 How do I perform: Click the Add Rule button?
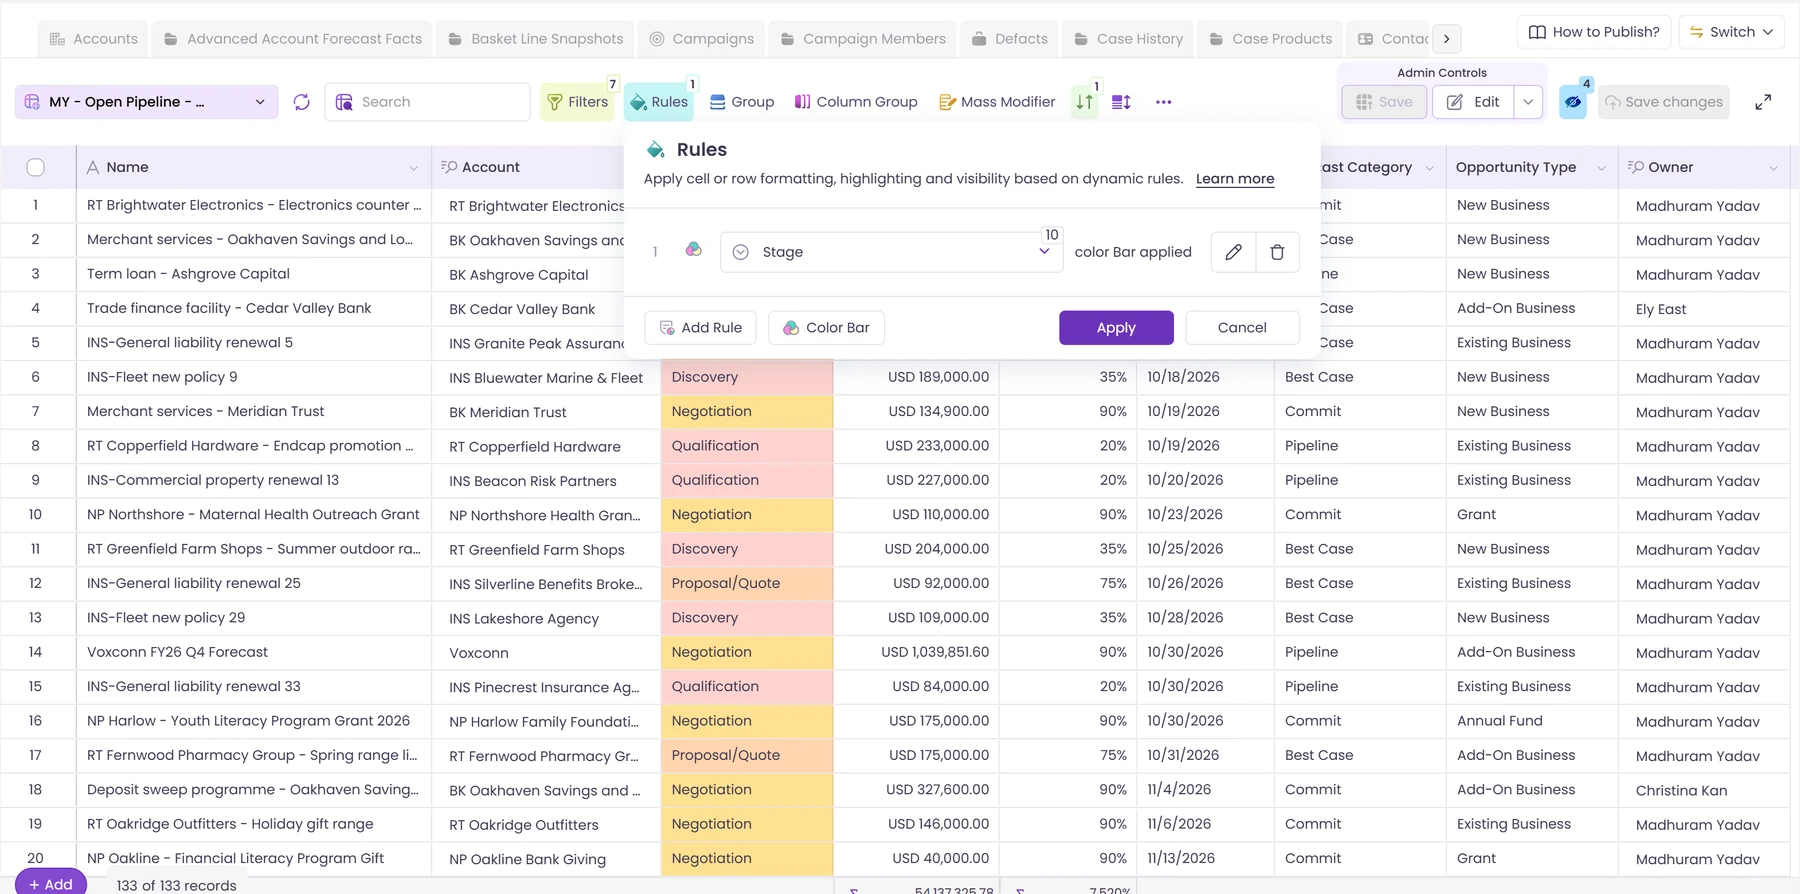(x=700, y=328)
